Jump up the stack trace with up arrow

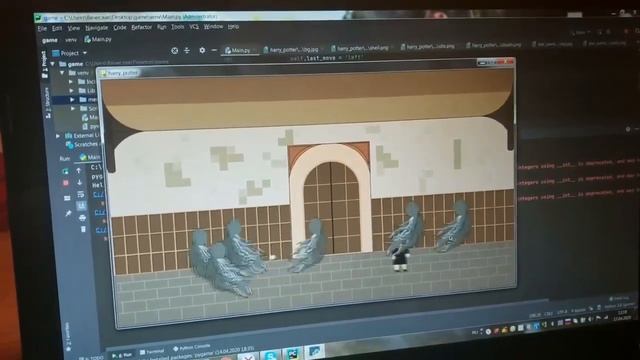(x=79, y=171)
